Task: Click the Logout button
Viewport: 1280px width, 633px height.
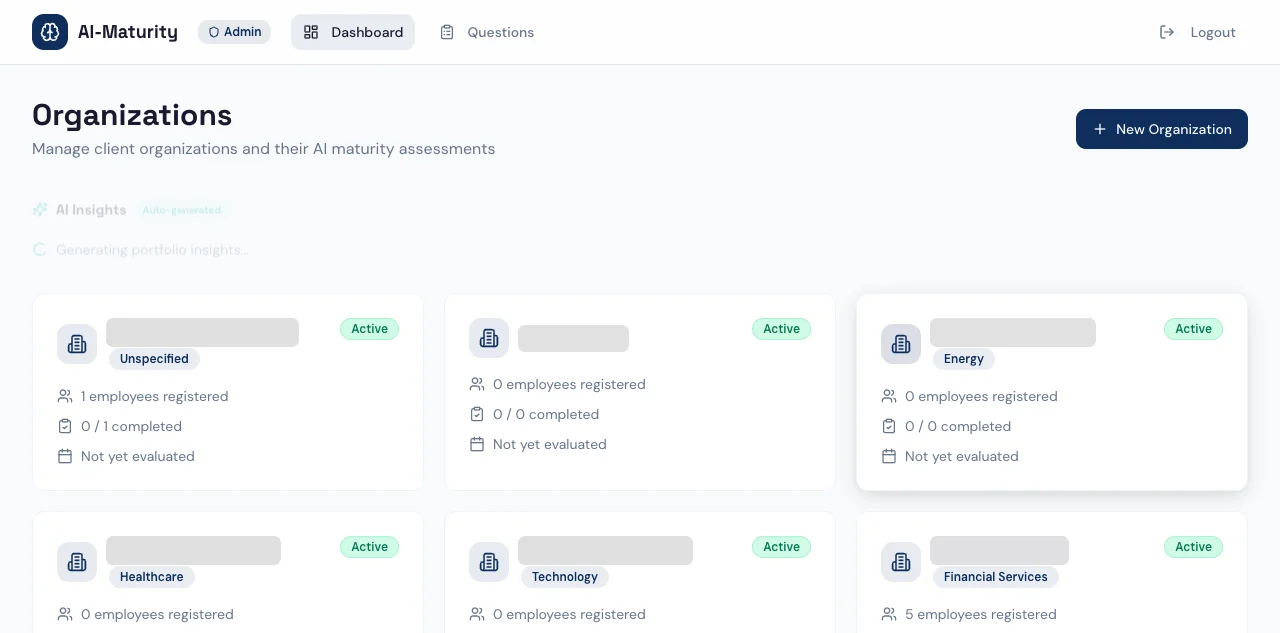Action: point(1198,32)
